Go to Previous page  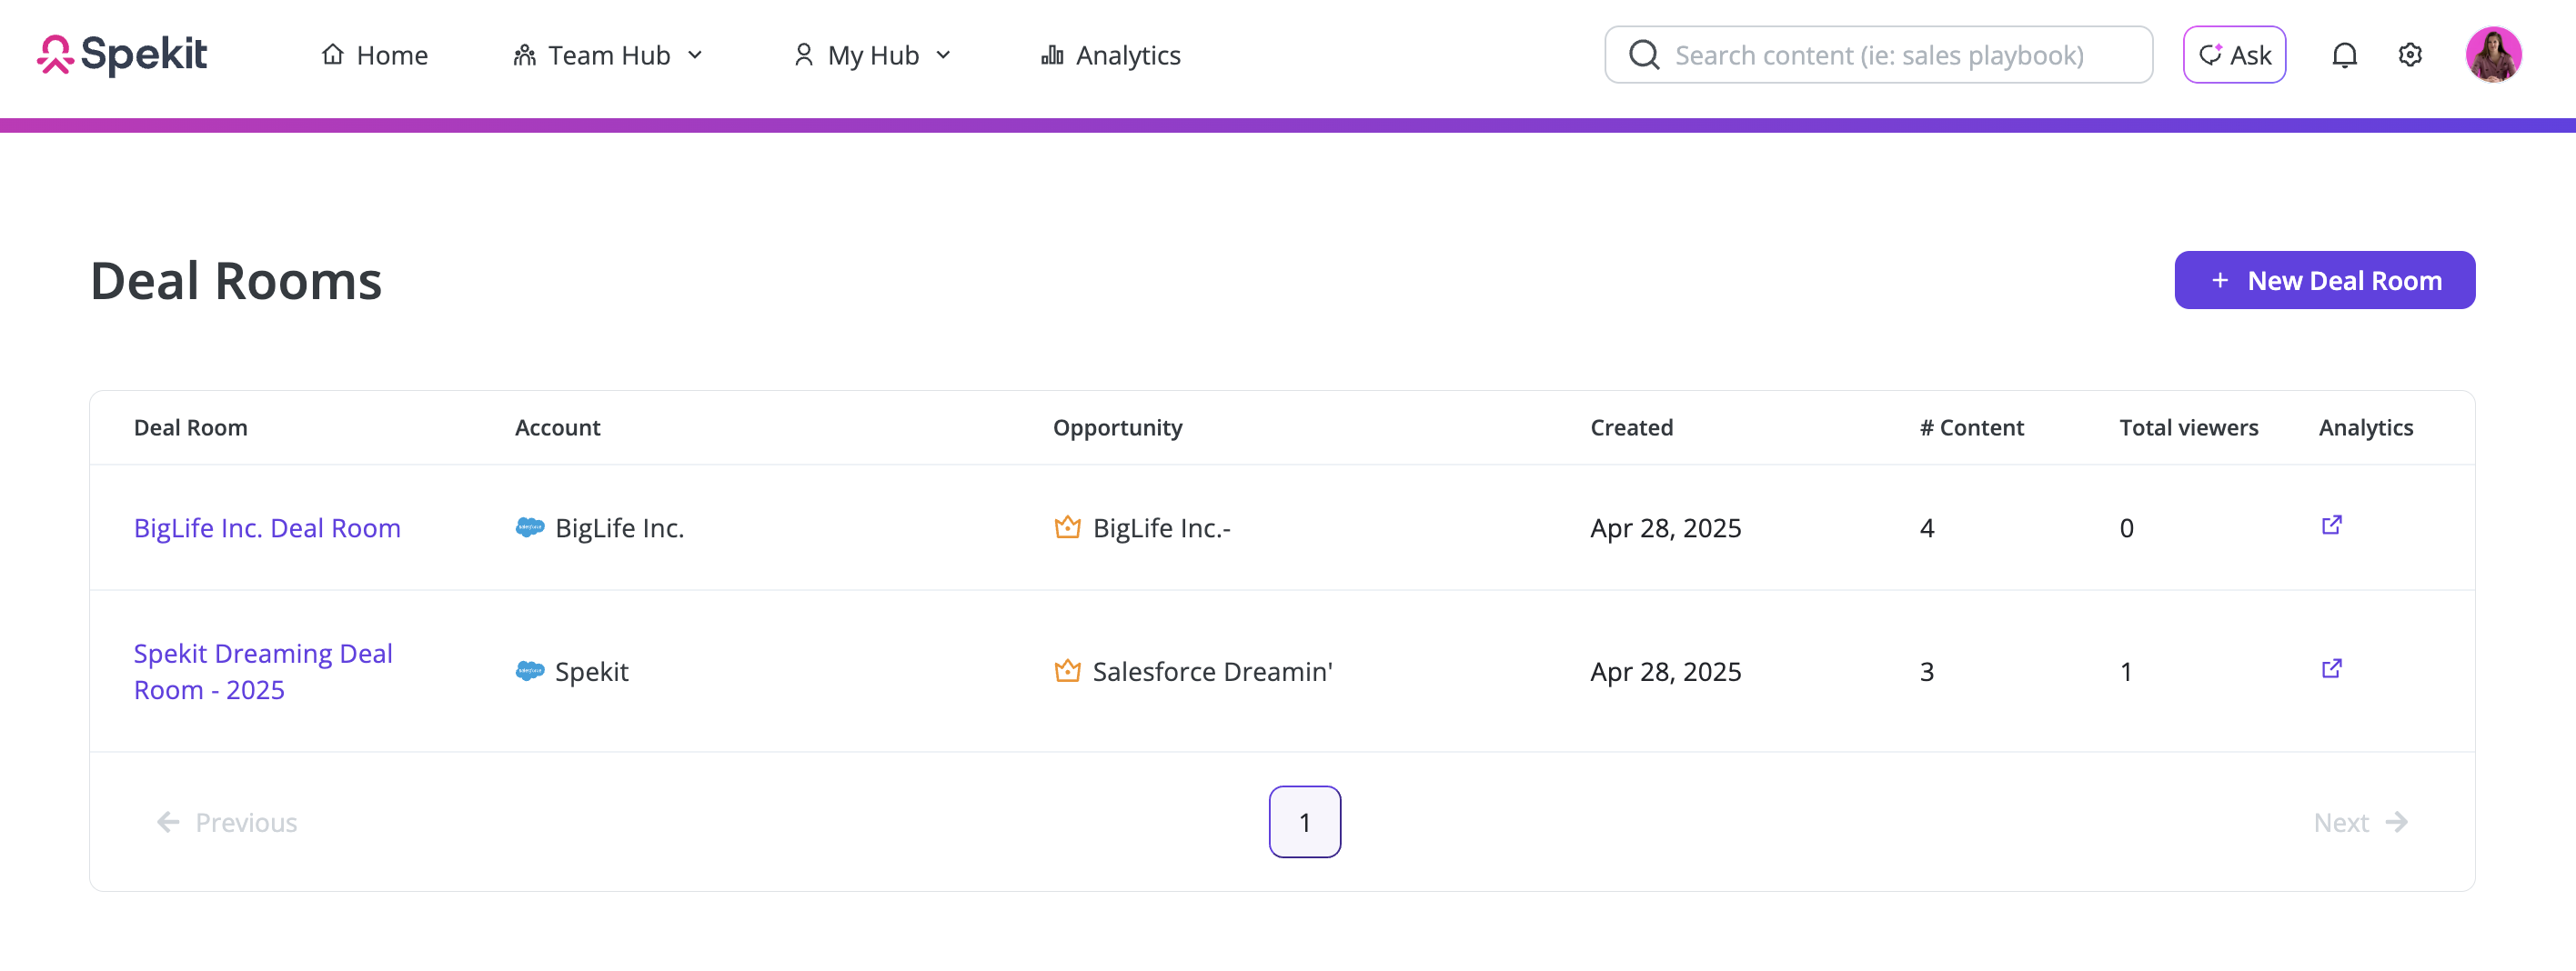click(227, 822)
